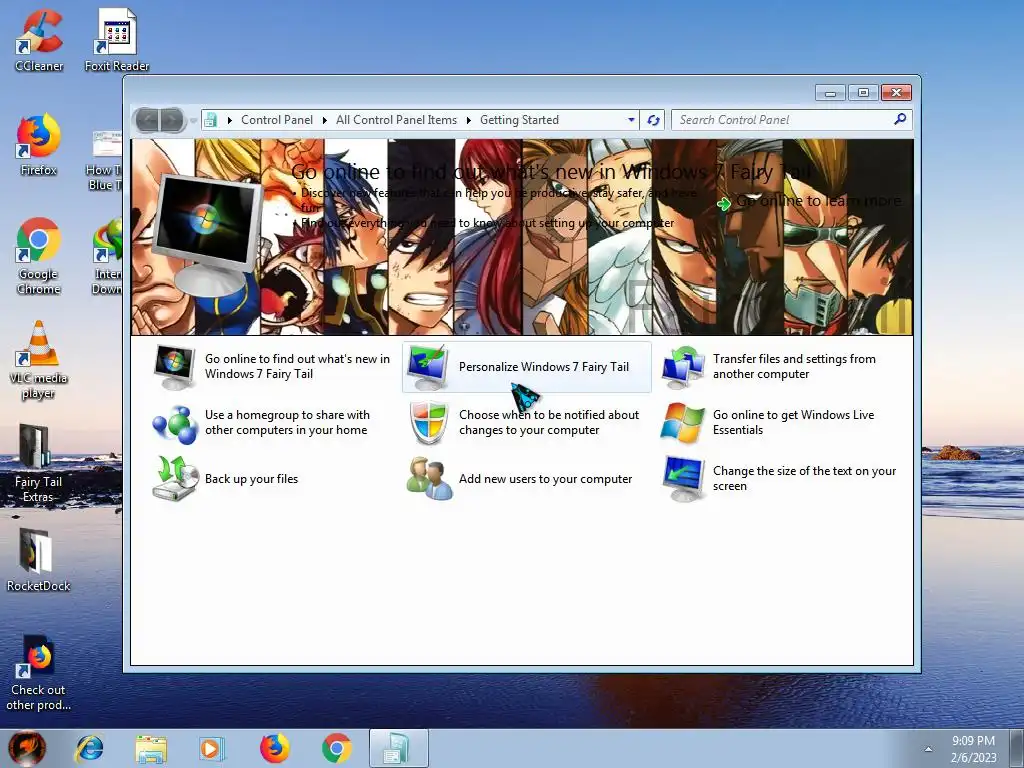Click the security shield notification icon
This screenshot has height=768, width=1024.
(x=428, y=423)
